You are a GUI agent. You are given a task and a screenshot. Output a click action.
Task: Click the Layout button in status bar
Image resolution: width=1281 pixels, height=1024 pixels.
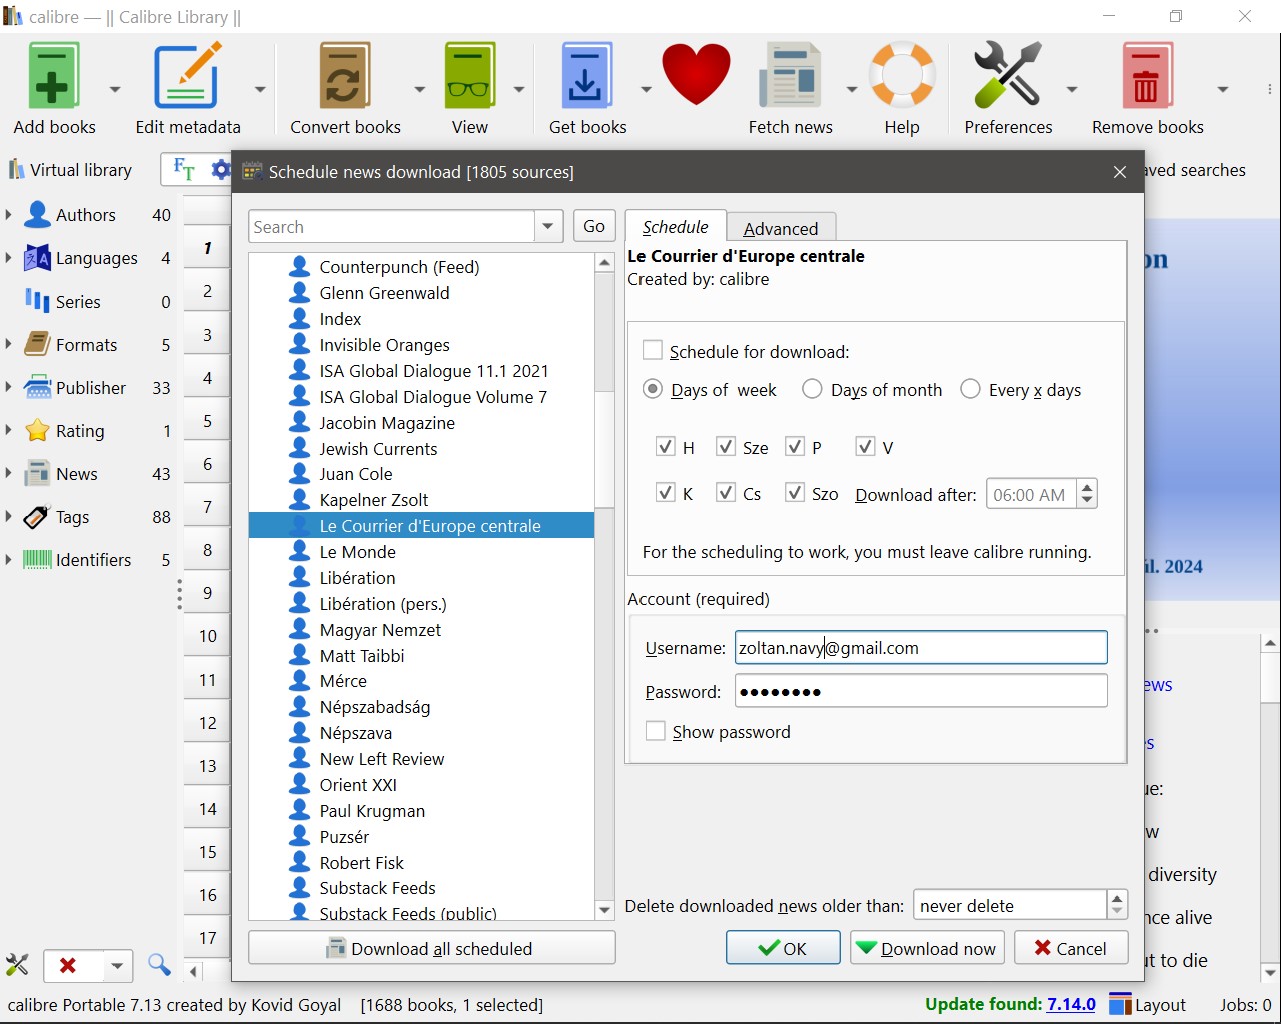(1148, 1005)
